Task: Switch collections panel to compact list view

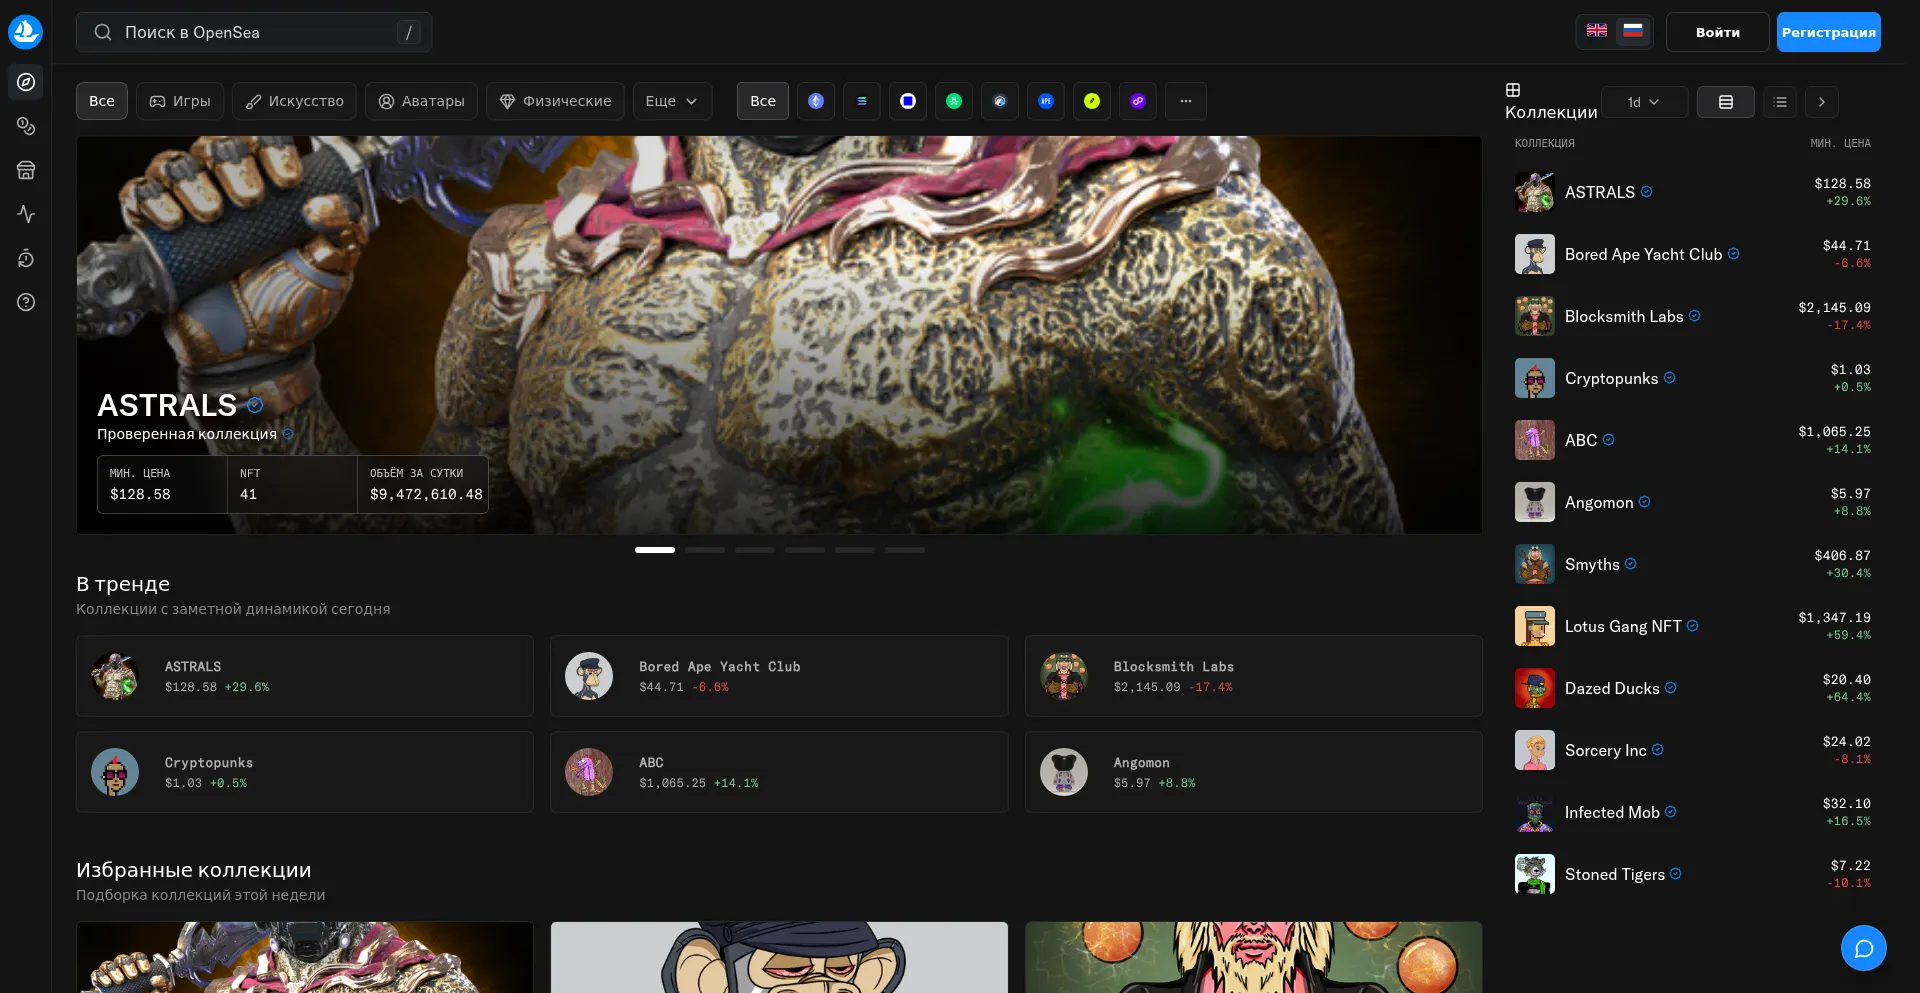Action: click(1780, 102)
